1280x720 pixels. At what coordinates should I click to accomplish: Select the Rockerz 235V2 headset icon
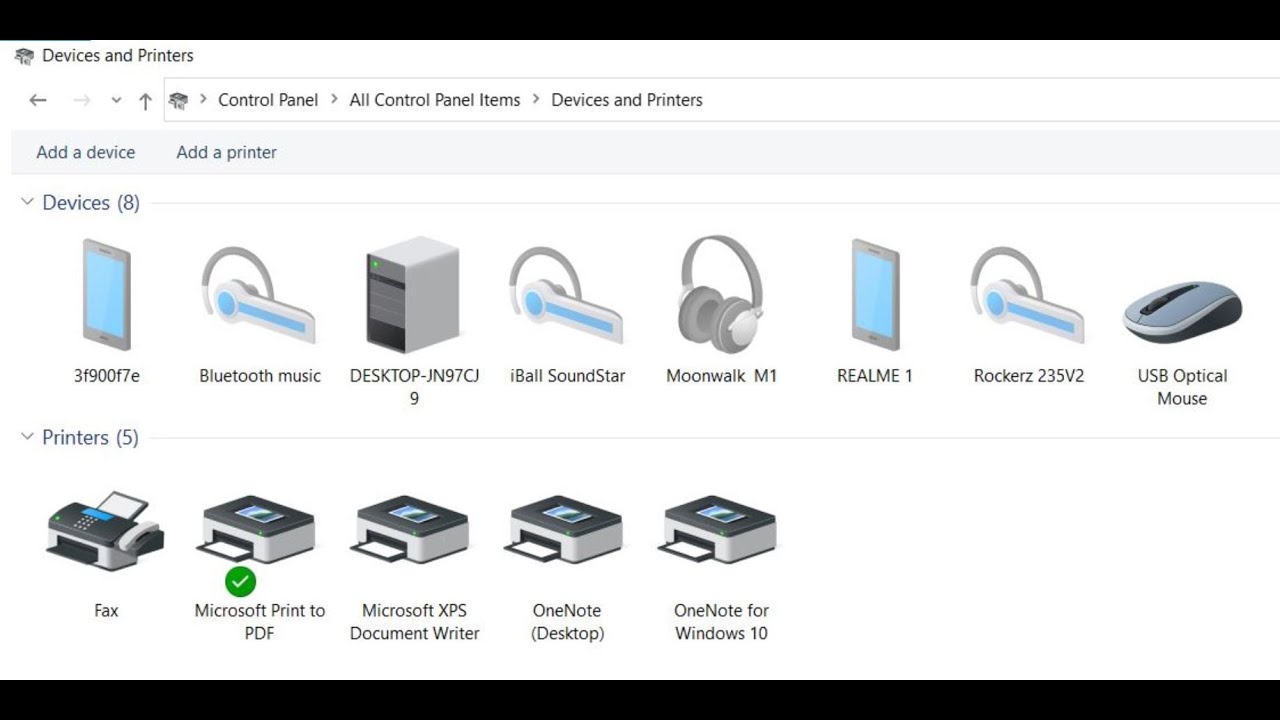(x=1028, y=296)
